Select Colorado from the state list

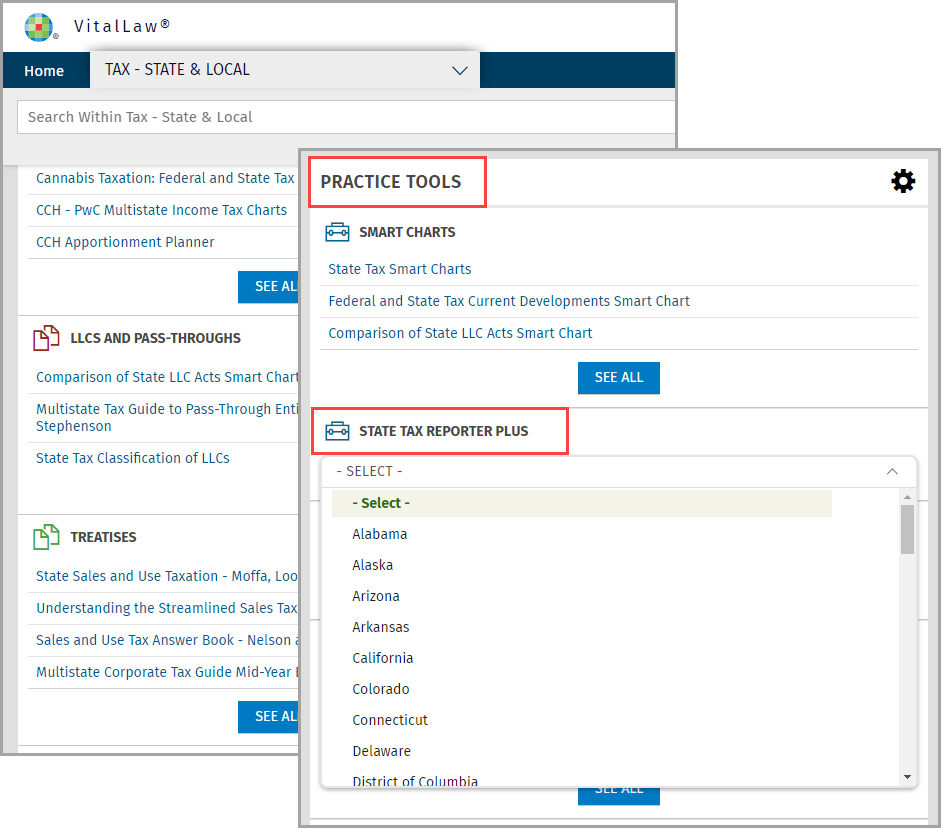[380, 689]
